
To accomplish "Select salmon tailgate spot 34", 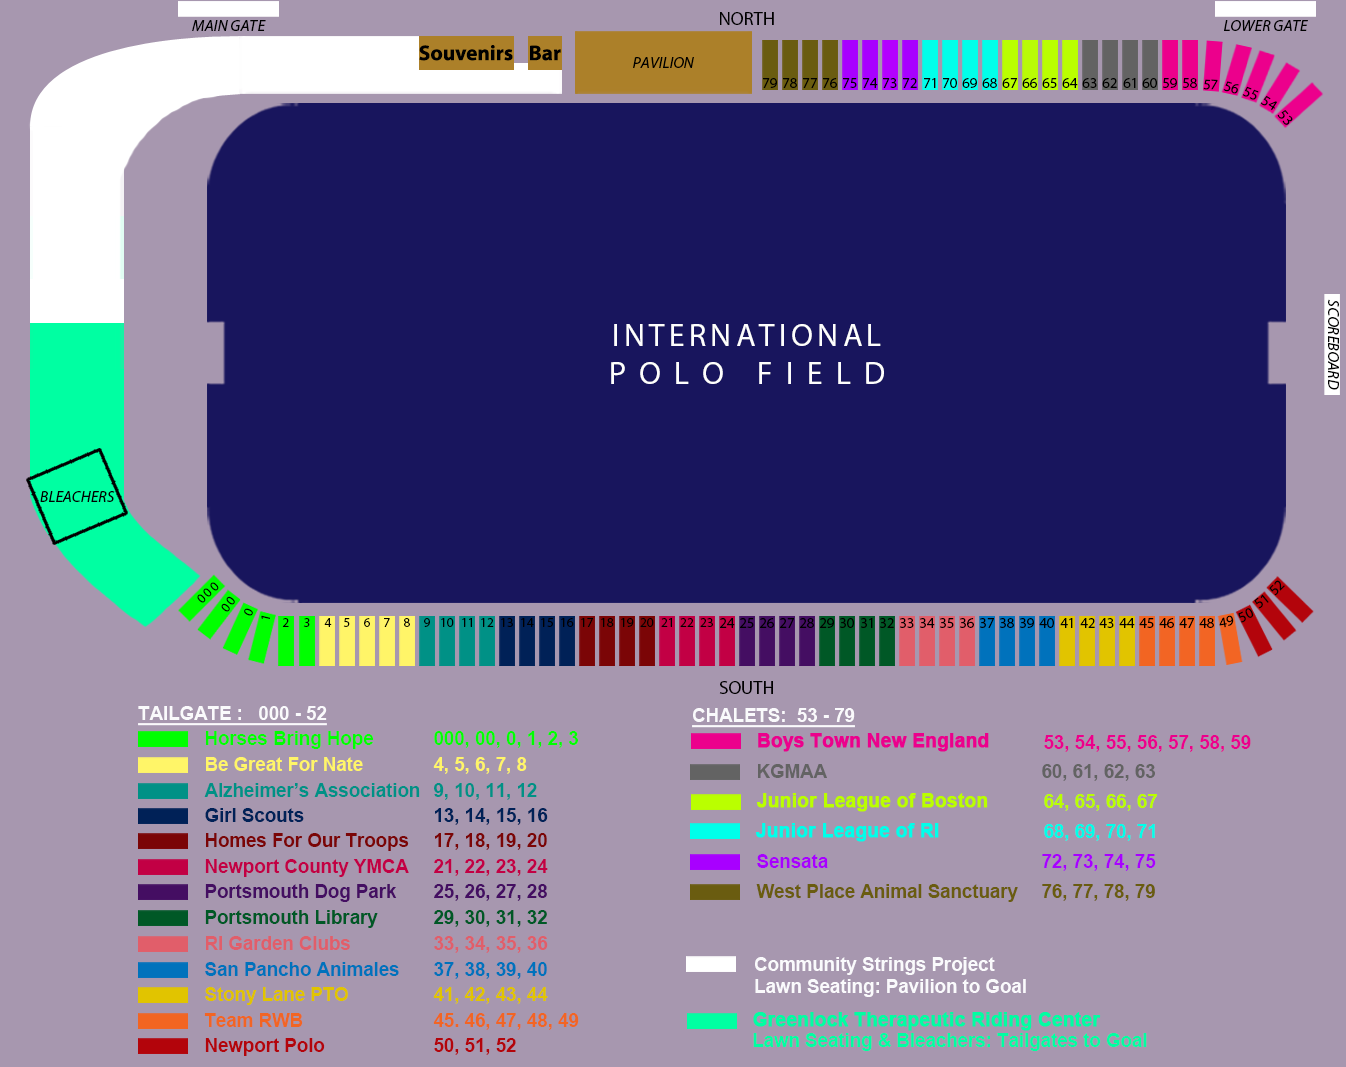I will (x=927, y=641).
